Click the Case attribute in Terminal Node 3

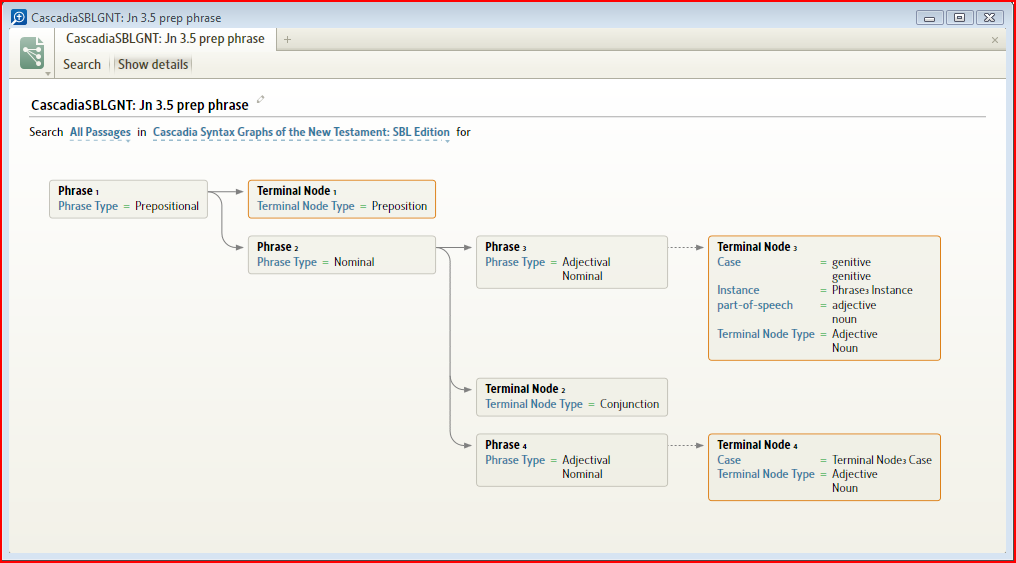[729, 262]
